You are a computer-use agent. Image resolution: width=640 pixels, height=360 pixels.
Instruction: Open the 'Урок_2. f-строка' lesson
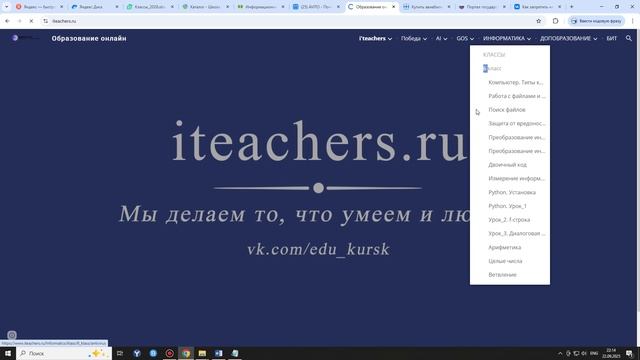pos(509,220)
